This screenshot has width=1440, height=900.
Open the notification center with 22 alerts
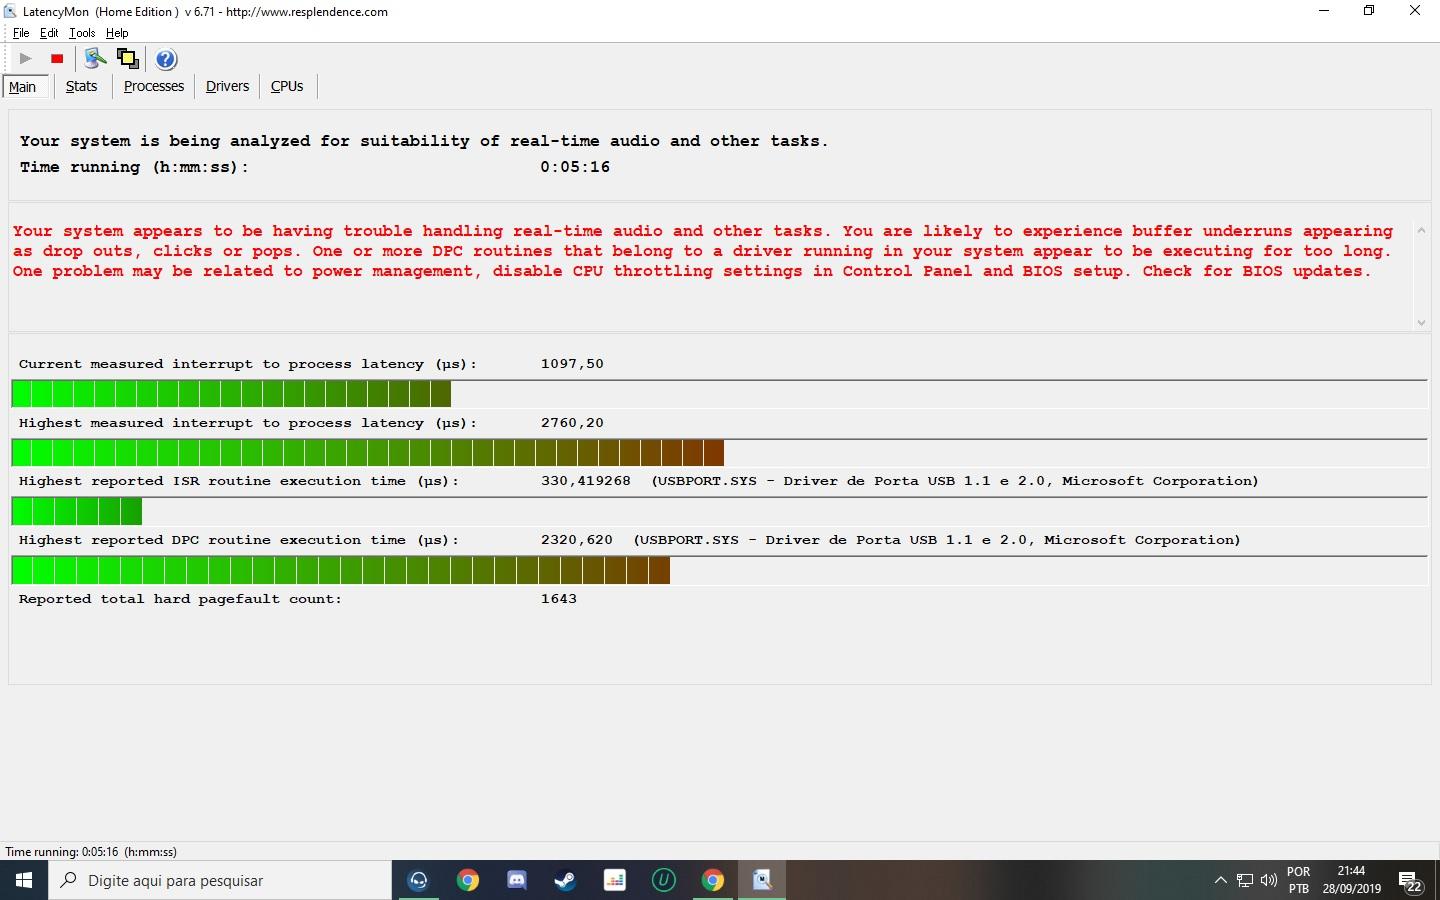1411,881
